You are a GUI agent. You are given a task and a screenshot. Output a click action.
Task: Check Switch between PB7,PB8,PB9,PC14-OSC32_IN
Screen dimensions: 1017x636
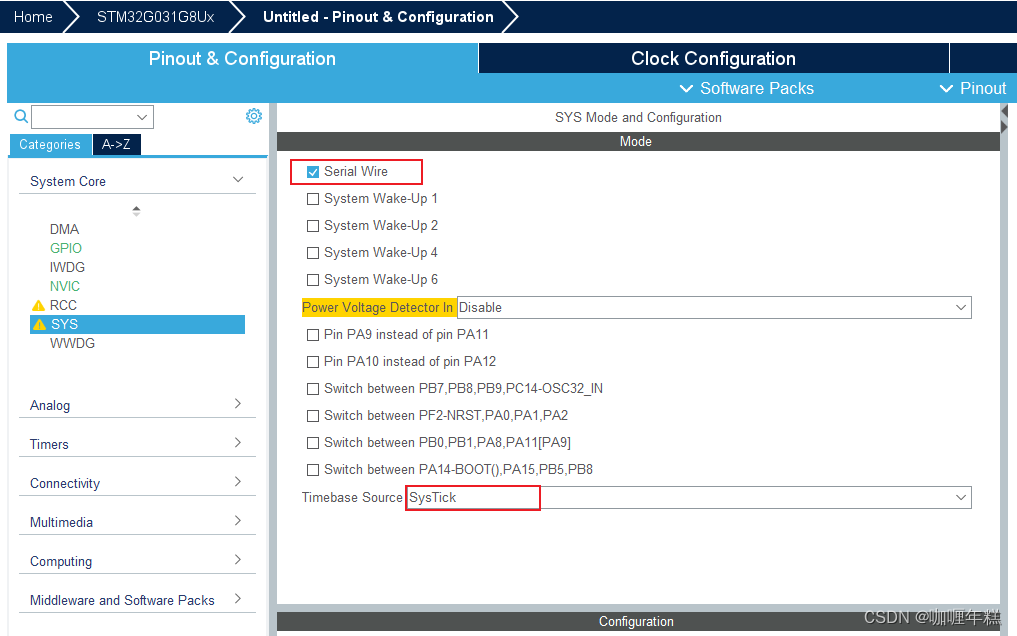(x=313, y=389)
